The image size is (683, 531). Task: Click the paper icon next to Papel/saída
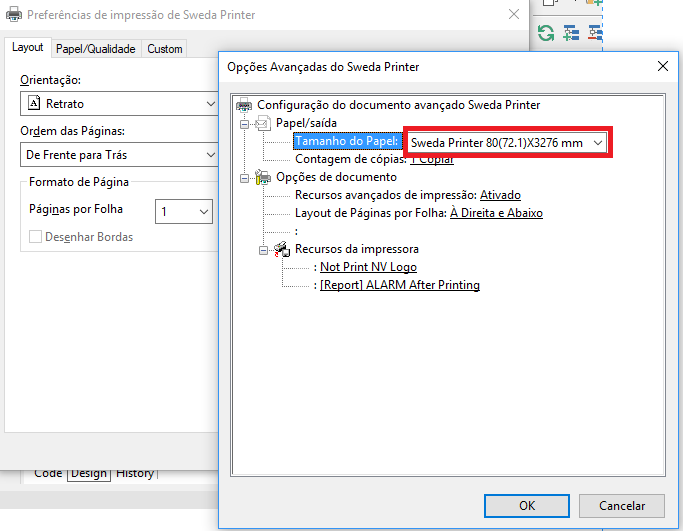tap(263, 123)
